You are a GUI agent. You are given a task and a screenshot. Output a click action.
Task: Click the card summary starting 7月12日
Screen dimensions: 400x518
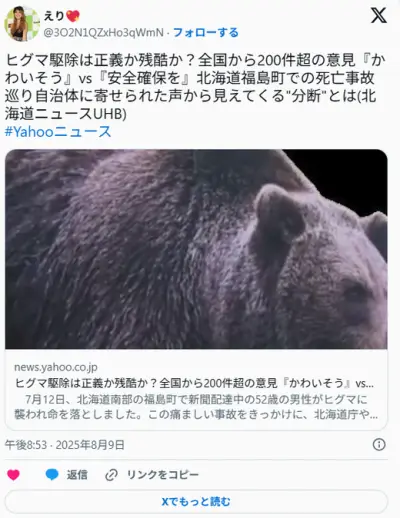point(196,407)
